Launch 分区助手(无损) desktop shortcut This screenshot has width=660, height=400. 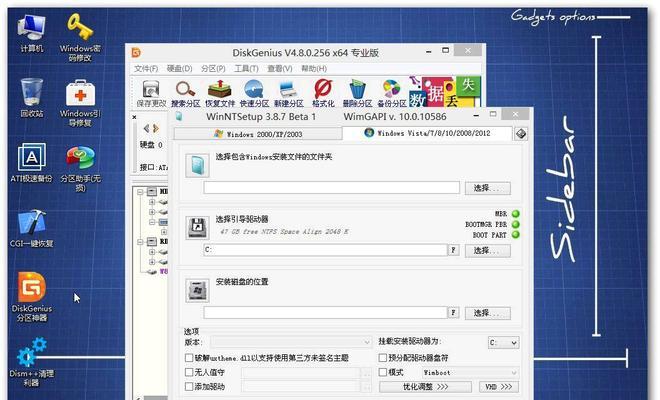pyautogui.click(x=80, y=168)
